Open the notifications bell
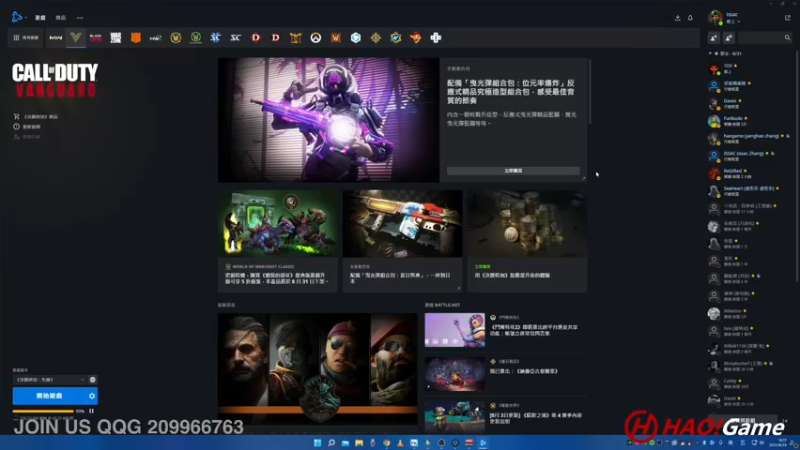800x450 pixels. click(x=690, y=18)
